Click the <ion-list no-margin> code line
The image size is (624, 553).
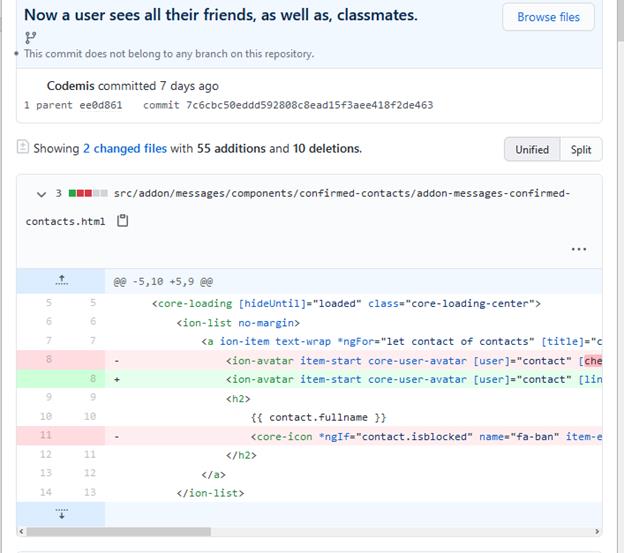click(x=238, y=323)
